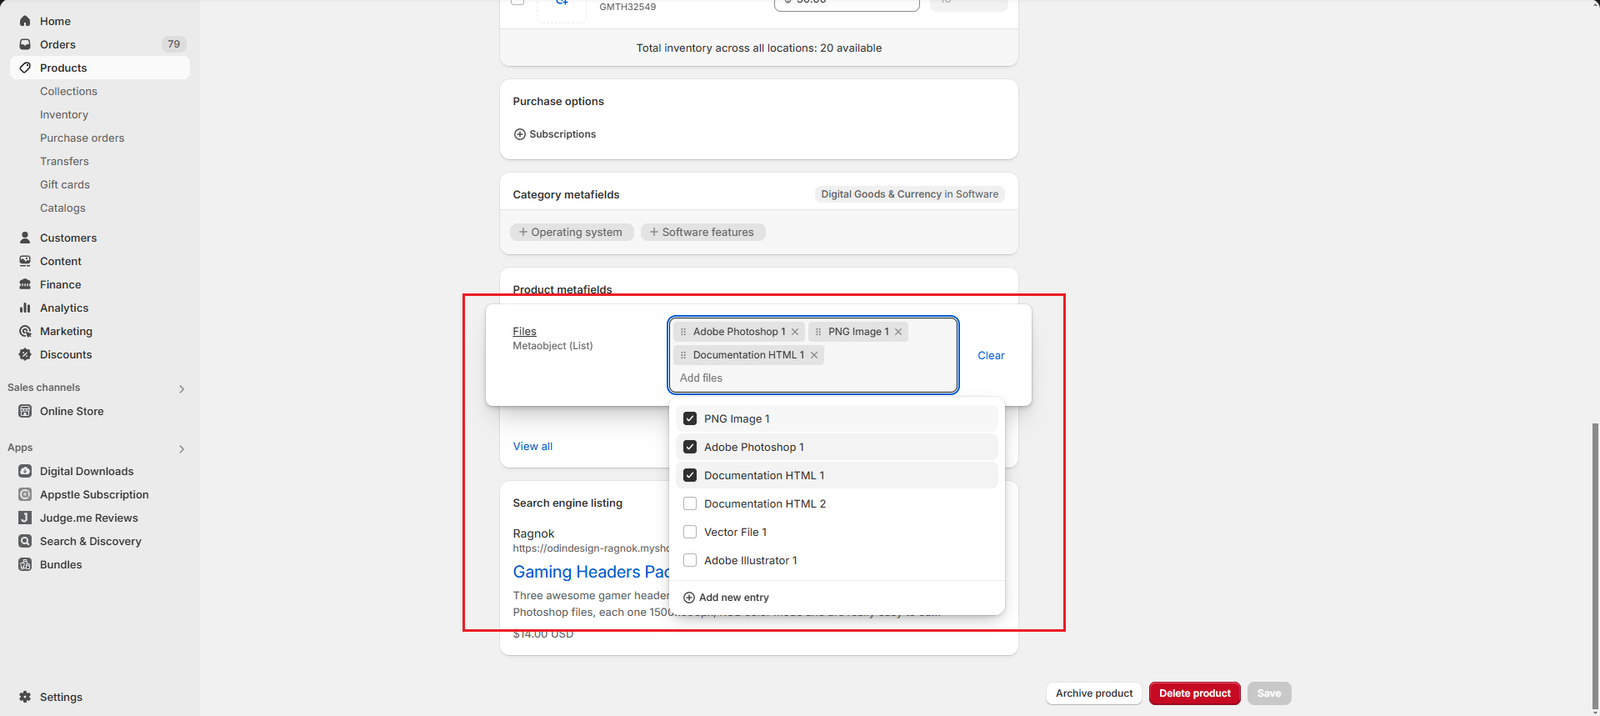Click the red Delete product button
This screenshot has height=716, width=1600.
(1195, 693)
